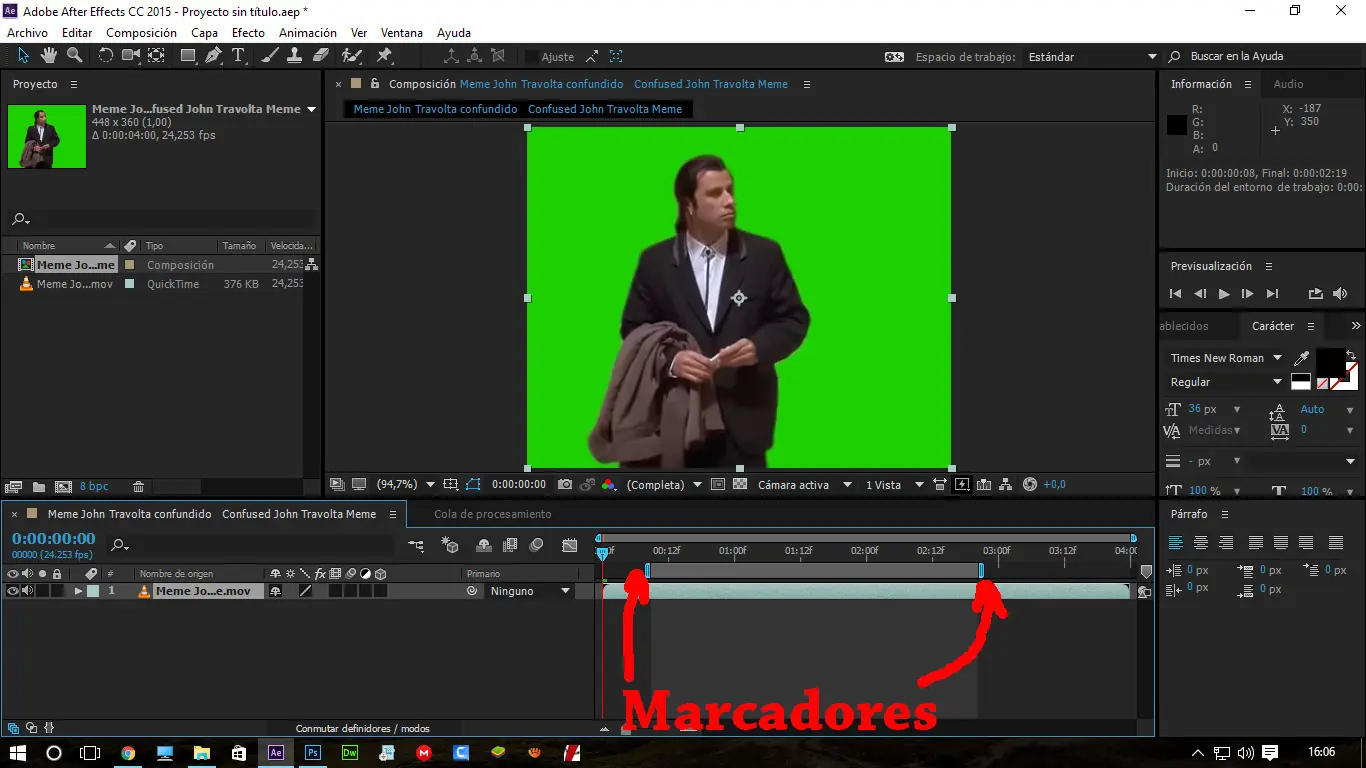Toggle hide shy layers in timeline
This screenshot has width=1366, height=768.
pyautogui.click(x=484, y=545)
